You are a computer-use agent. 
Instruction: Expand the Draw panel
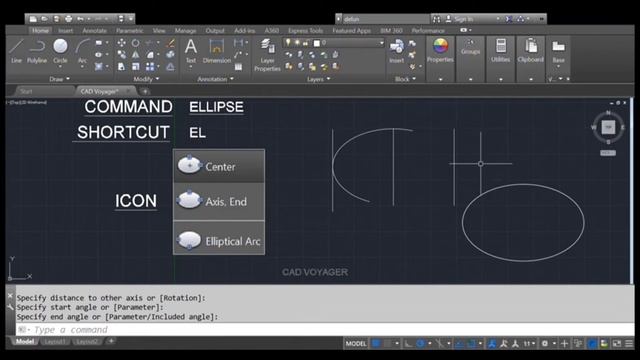(x=59, y=79)
